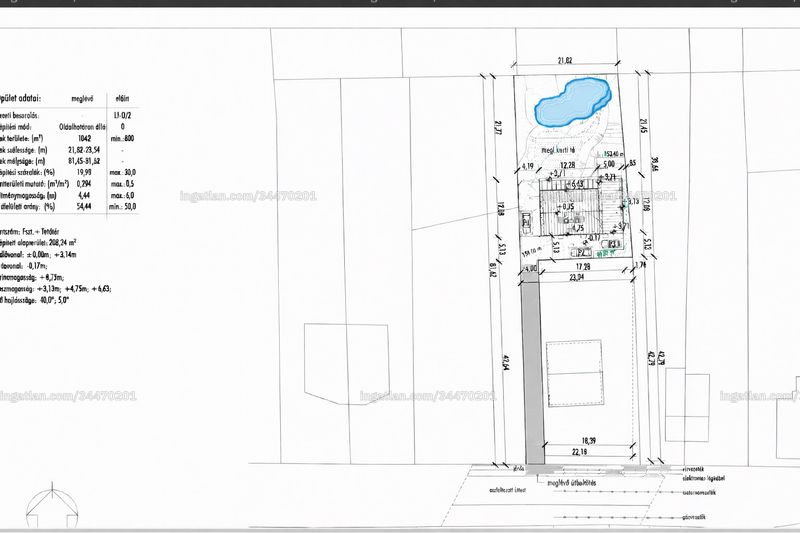This screenshot has height=533, width=800.
Task: Click the "1042" plot area value
Action: click(x=84, y=138)
